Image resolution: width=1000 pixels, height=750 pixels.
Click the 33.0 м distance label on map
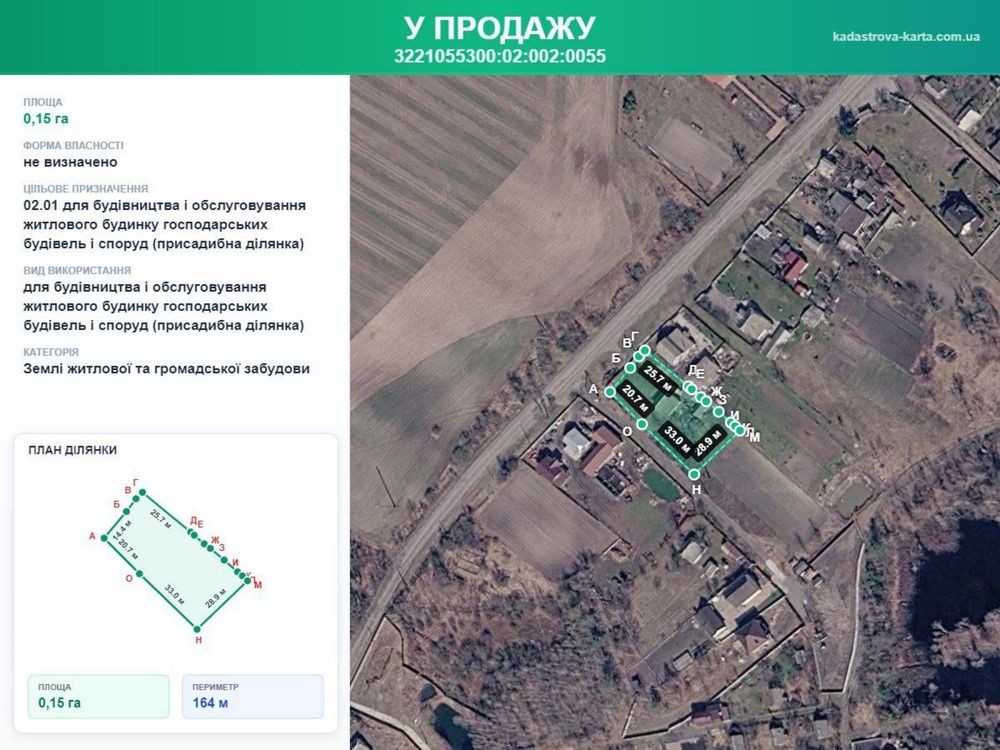(677, 439)
